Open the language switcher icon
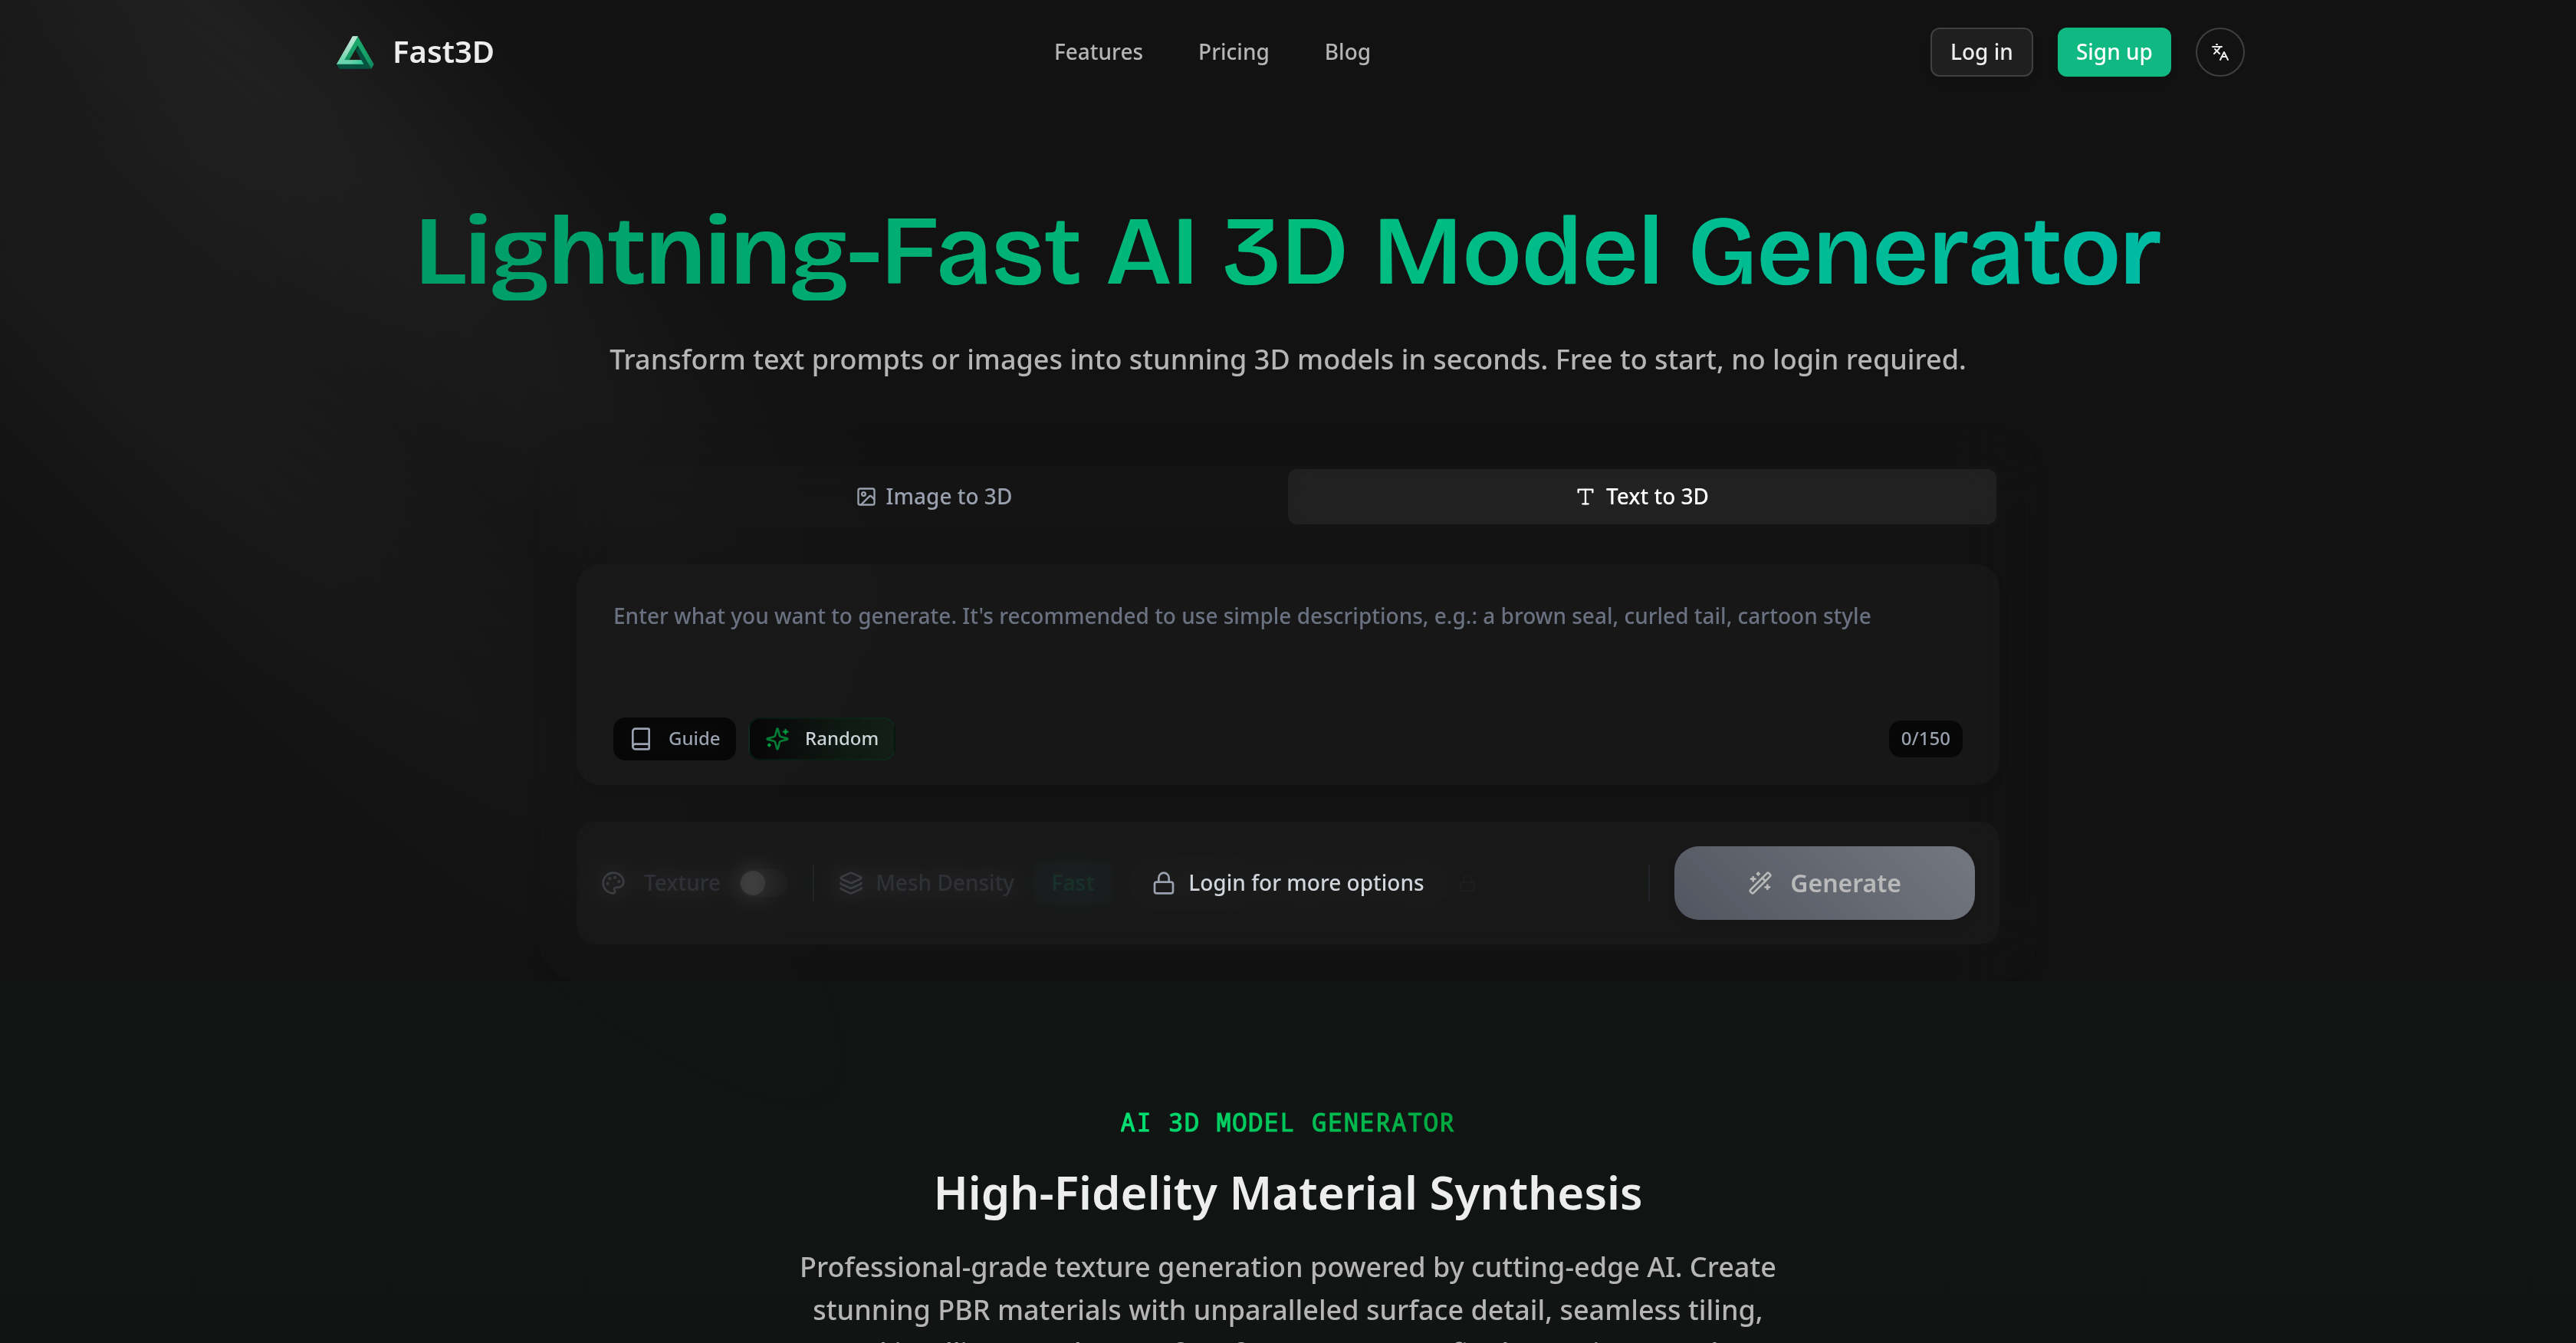This screenshot has width=2576, height=1343. pos(2219,52)
